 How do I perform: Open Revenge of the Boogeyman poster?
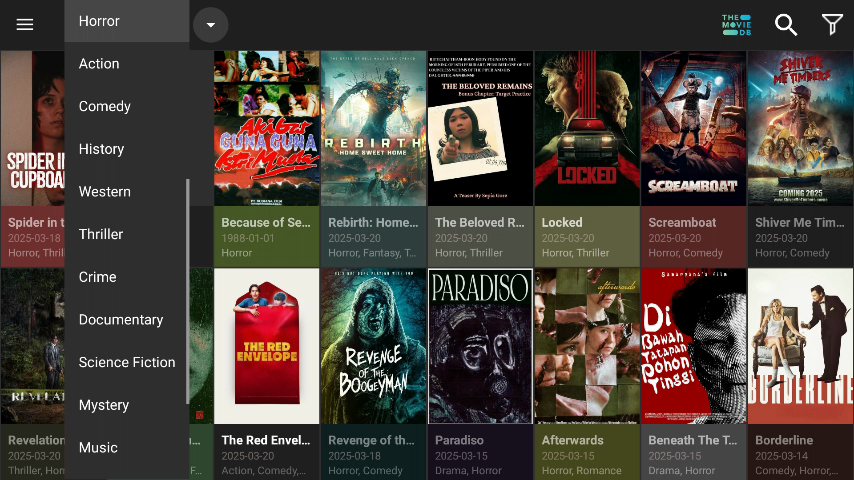click(x=373, y=346)
